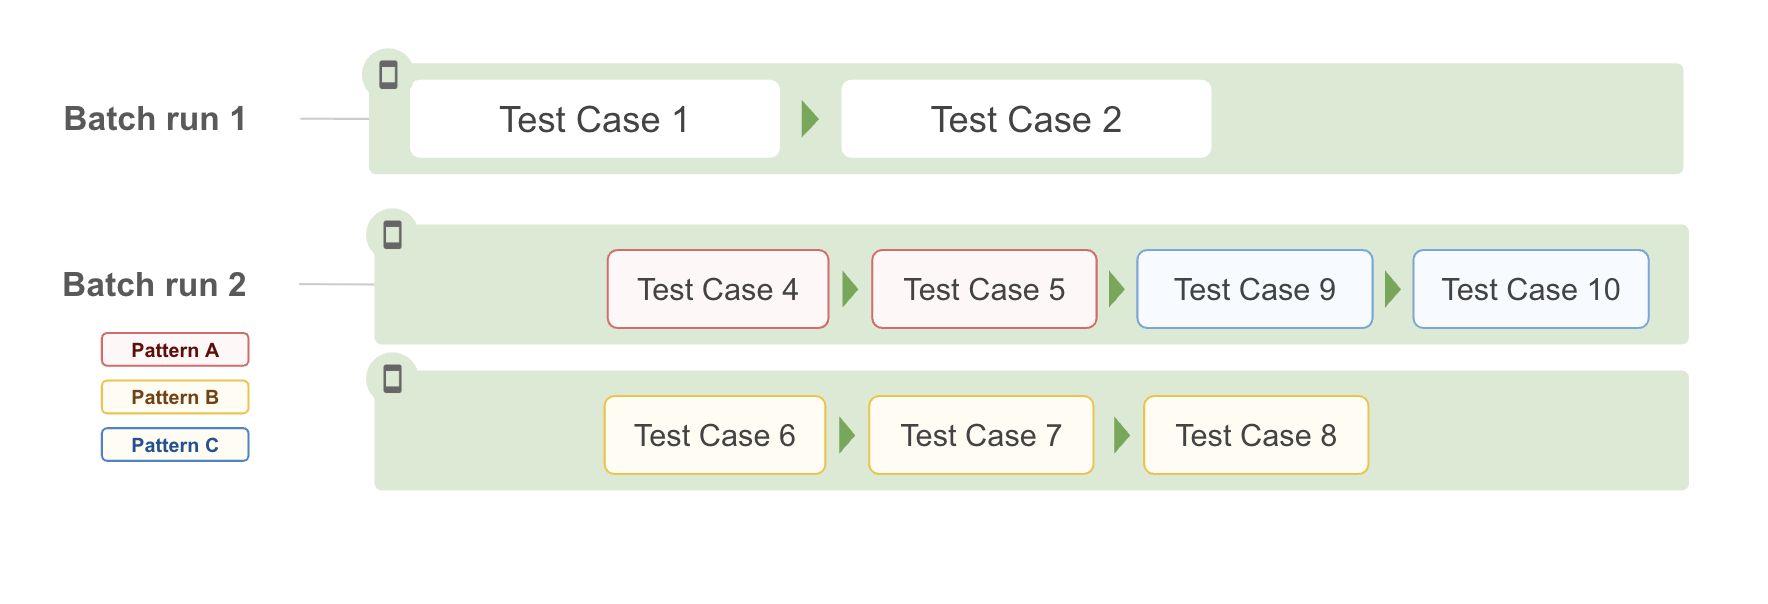This screenshot has height=604, width=1768.
Task: Click arrow between Test Case 5 and 9
Action: click(x=1117, y=289)
